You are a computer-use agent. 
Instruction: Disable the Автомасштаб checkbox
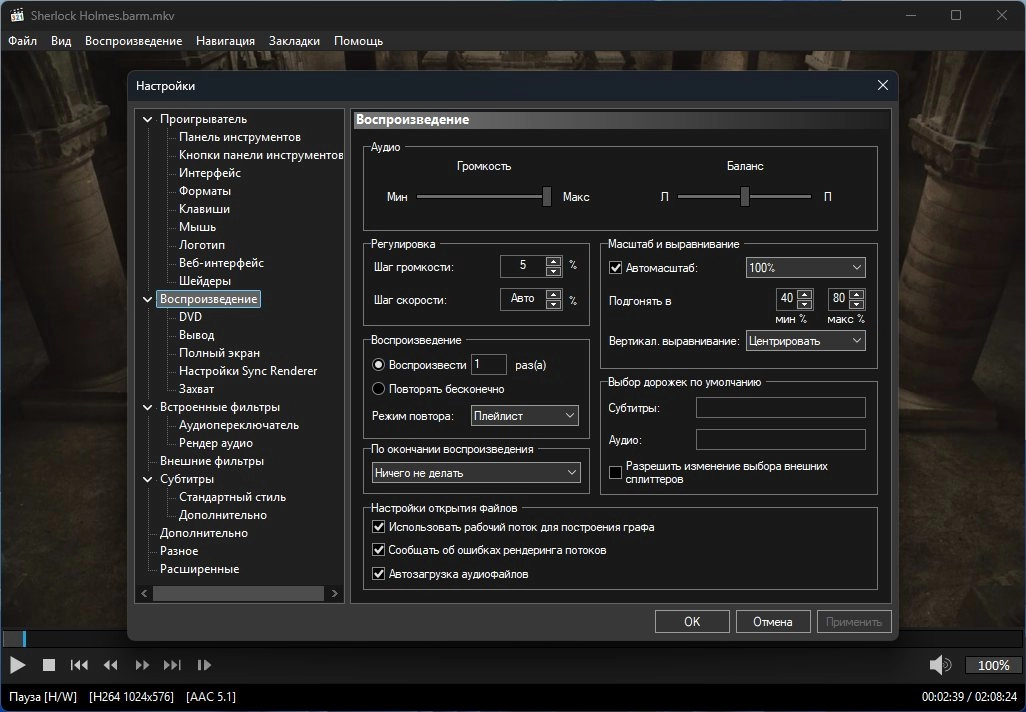point(616,268)
